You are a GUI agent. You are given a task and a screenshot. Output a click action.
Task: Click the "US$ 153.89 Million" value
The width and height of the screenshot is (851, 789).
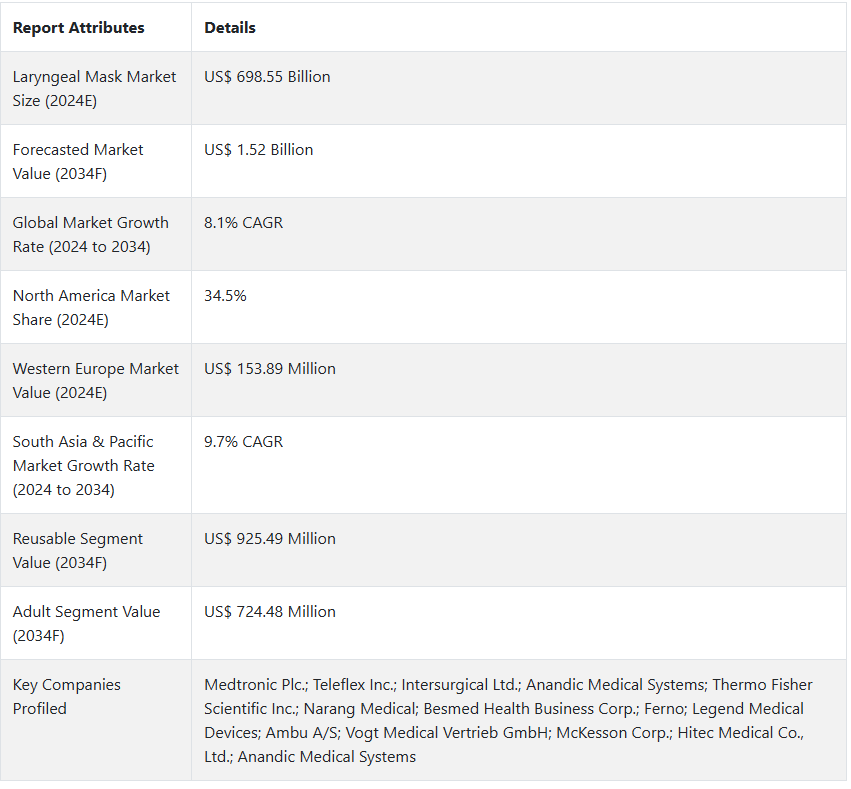point(270,369)
